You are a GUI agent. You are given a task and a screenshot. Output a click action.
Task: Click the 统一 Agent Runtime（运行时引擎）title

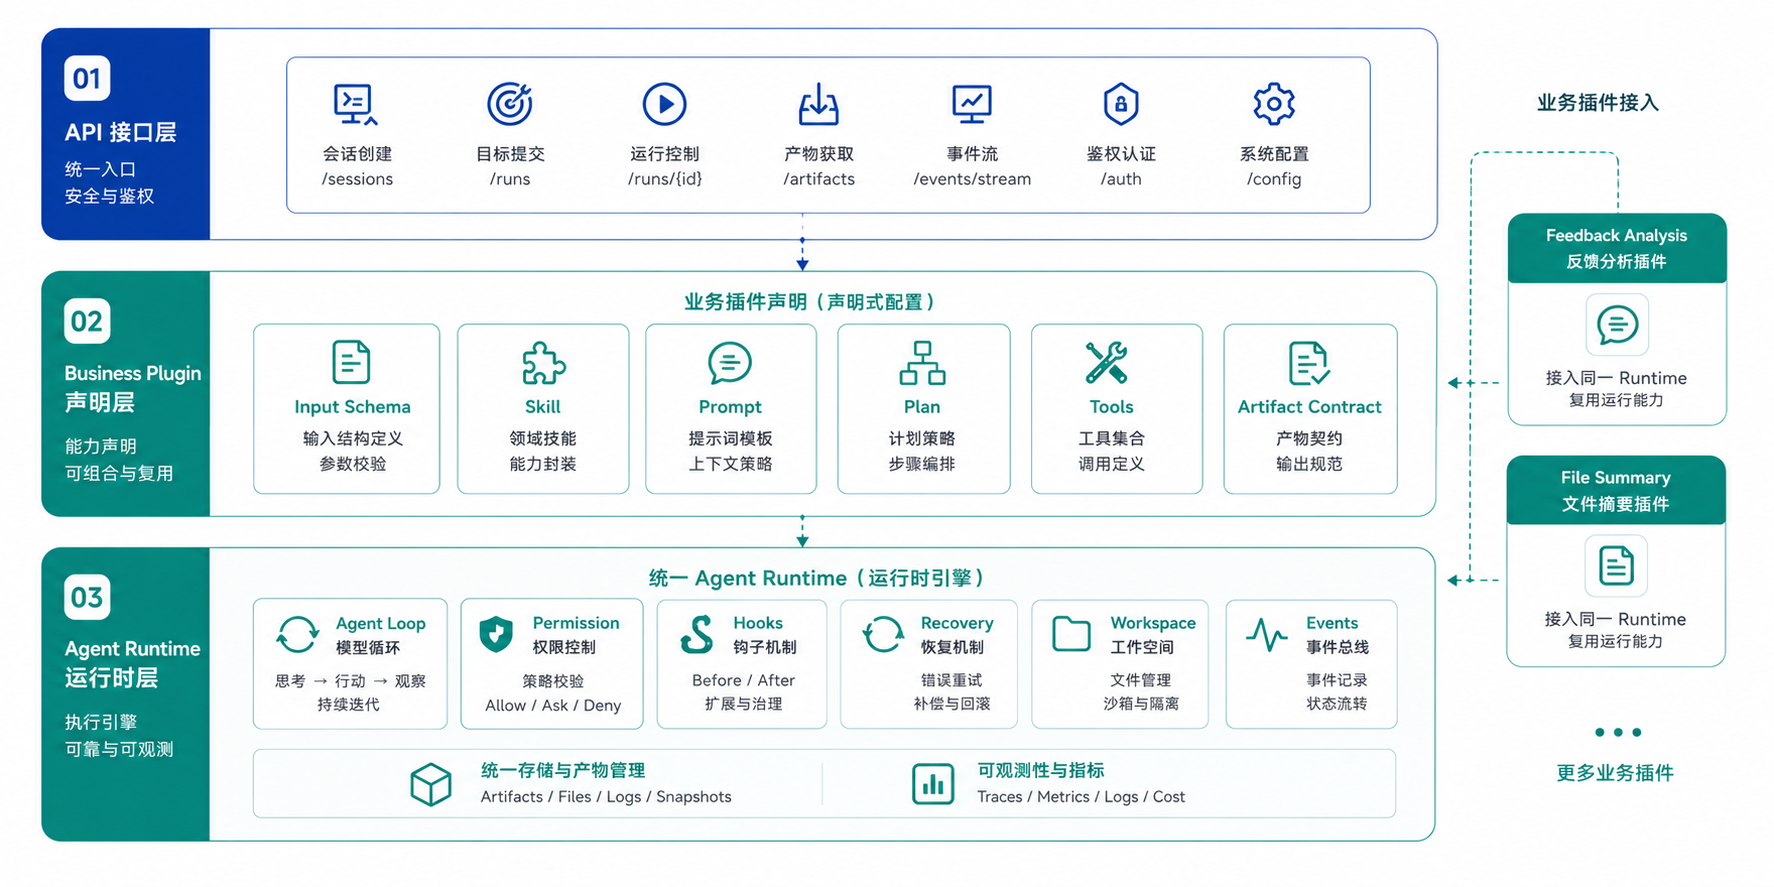tap(817, 578)
